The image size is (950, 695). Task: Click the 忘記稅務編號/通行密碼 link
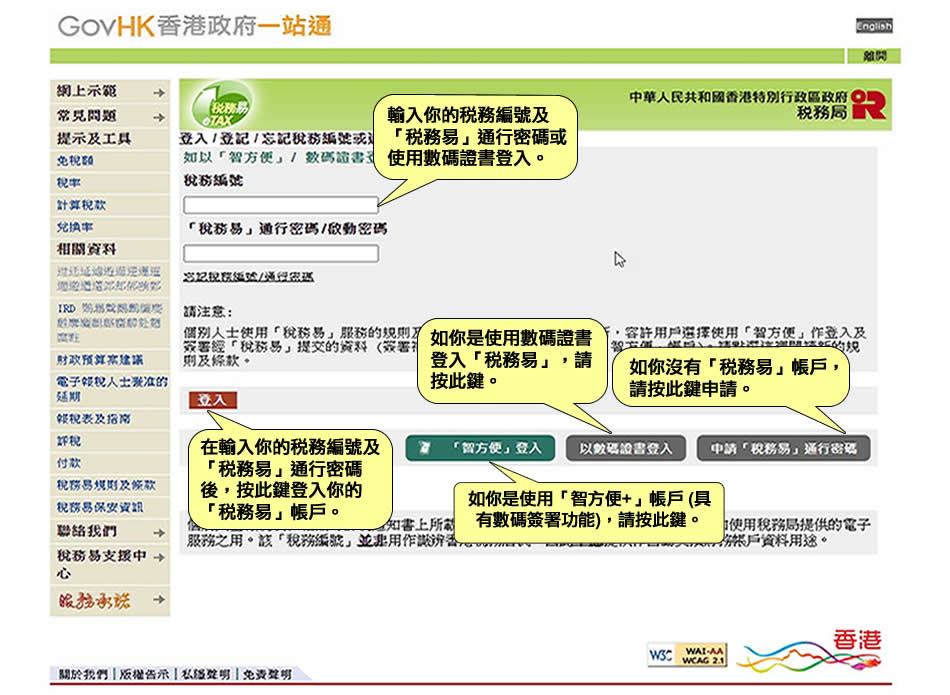coord(248,277)
